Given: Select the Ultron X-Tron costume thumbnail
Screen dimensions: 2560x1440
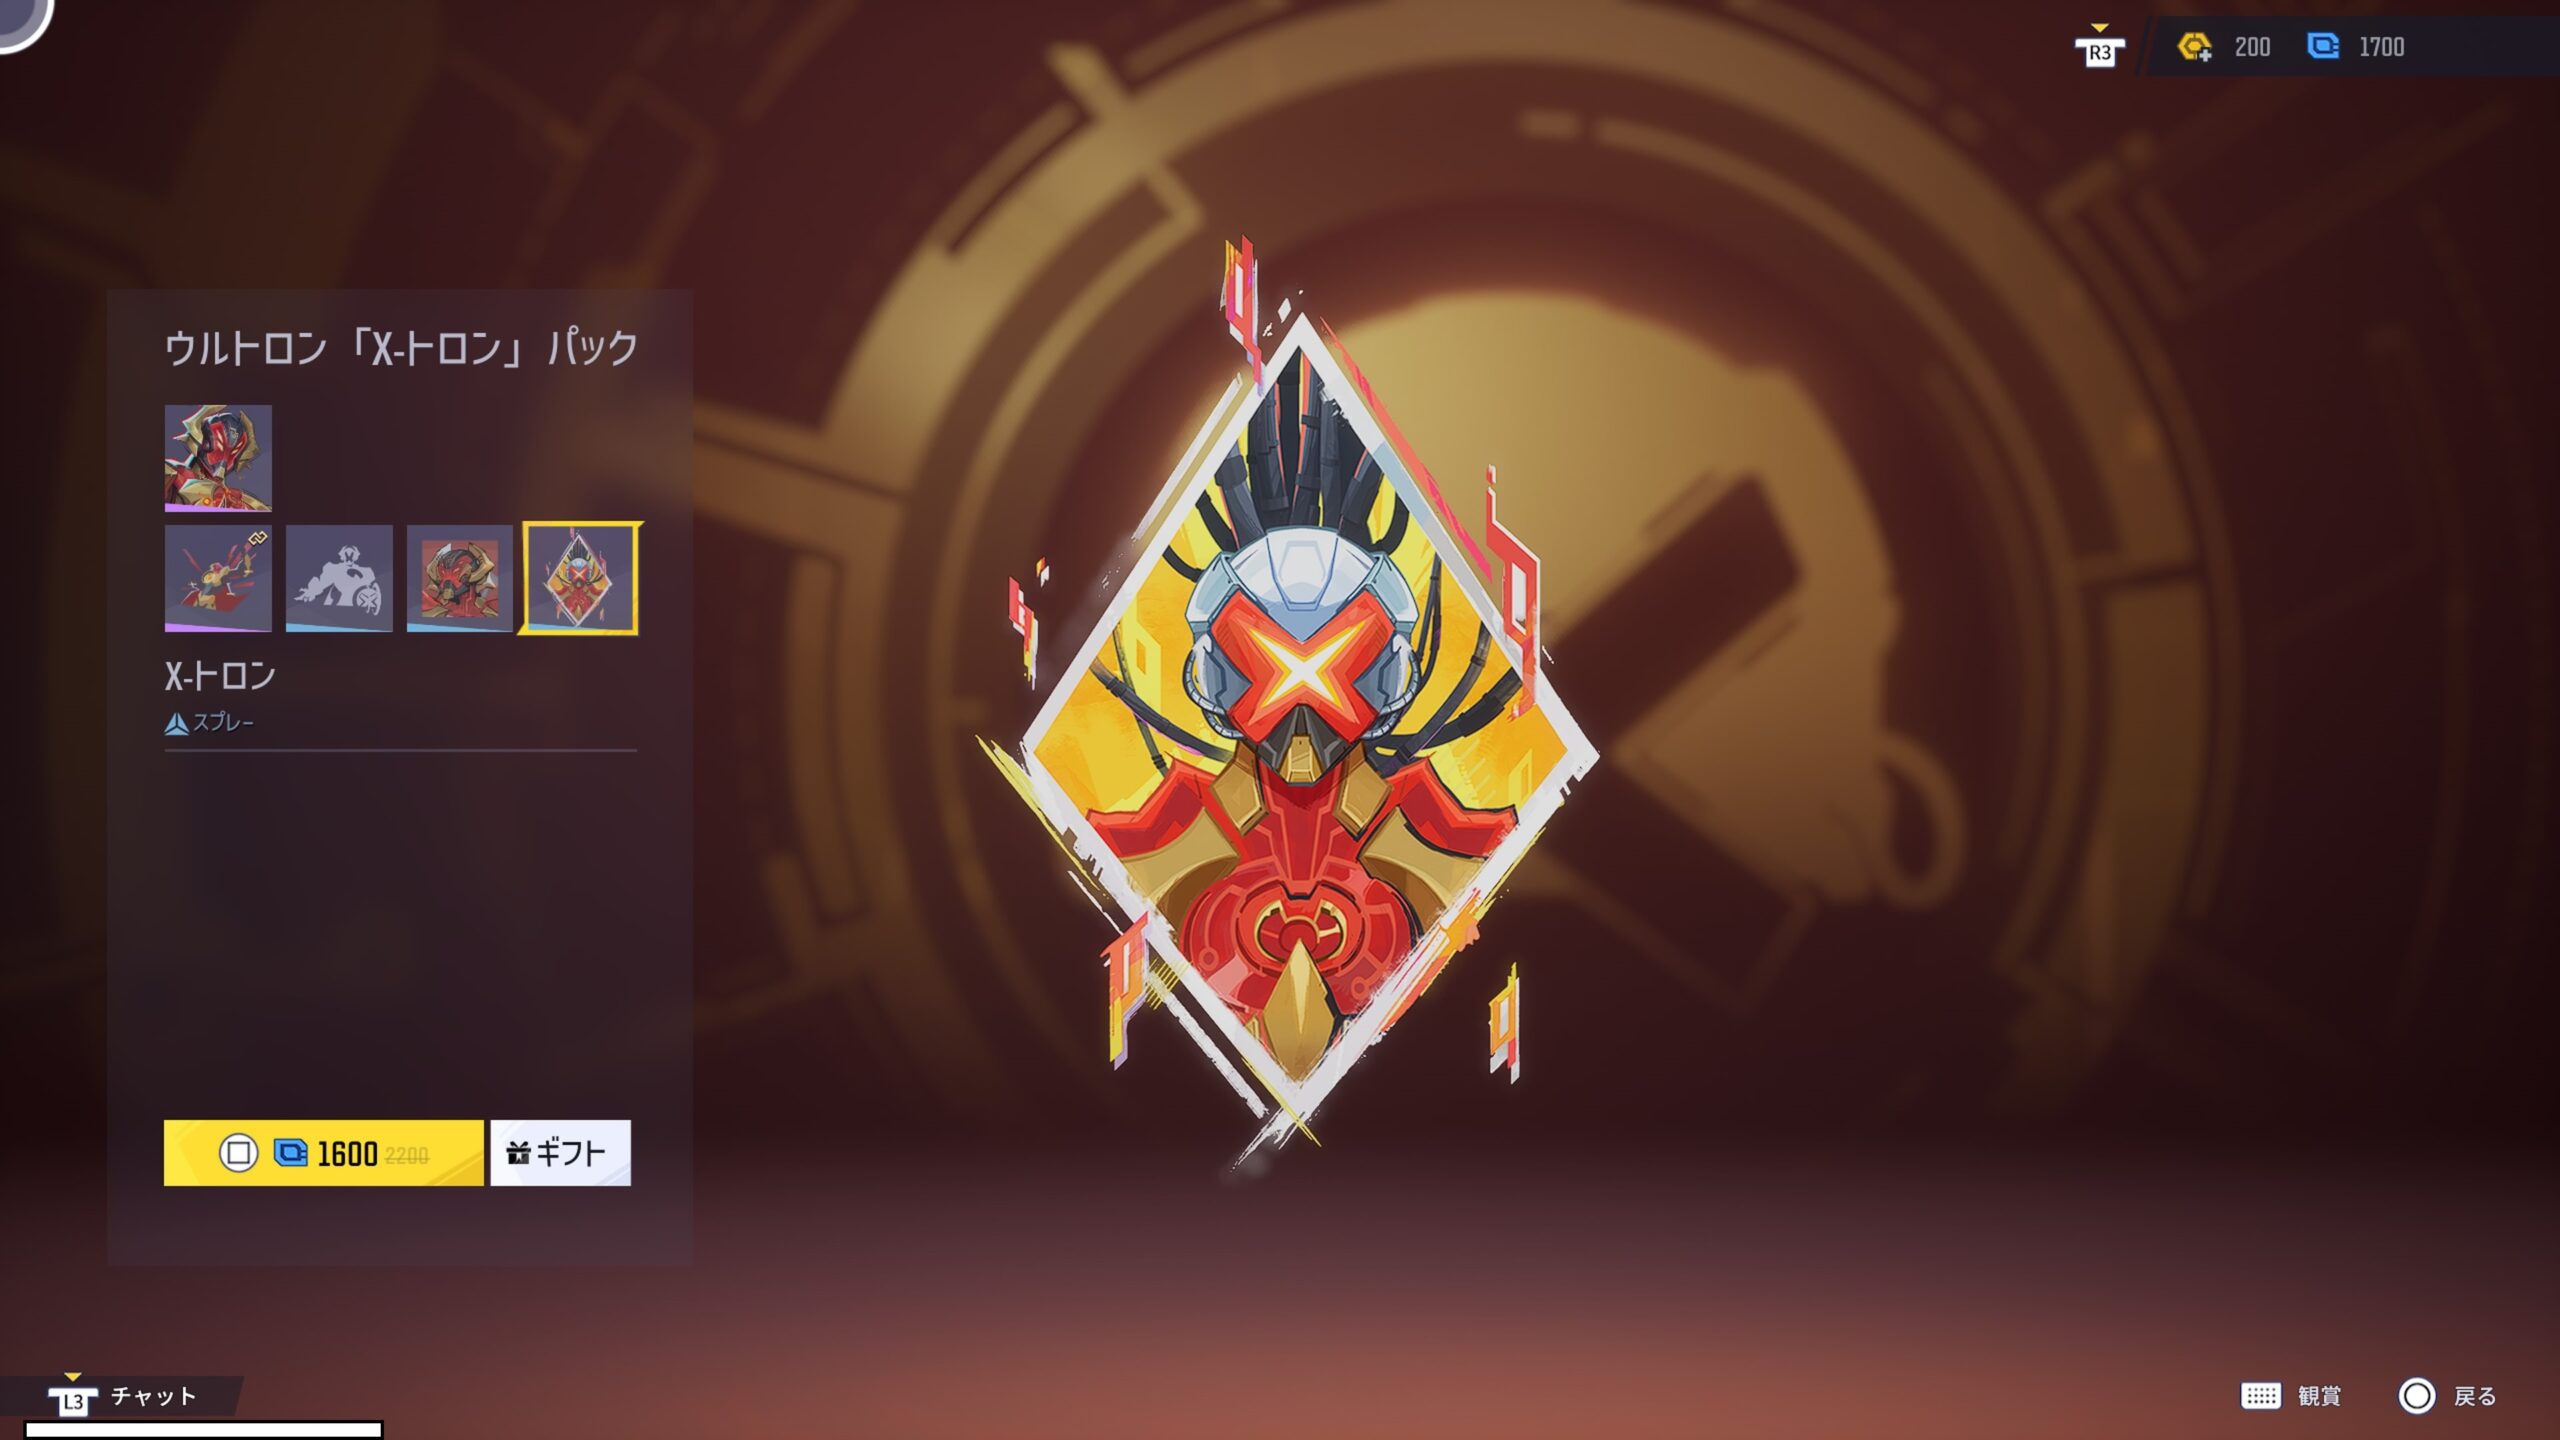Looking at the screenshot, I should tap(218, 458).
